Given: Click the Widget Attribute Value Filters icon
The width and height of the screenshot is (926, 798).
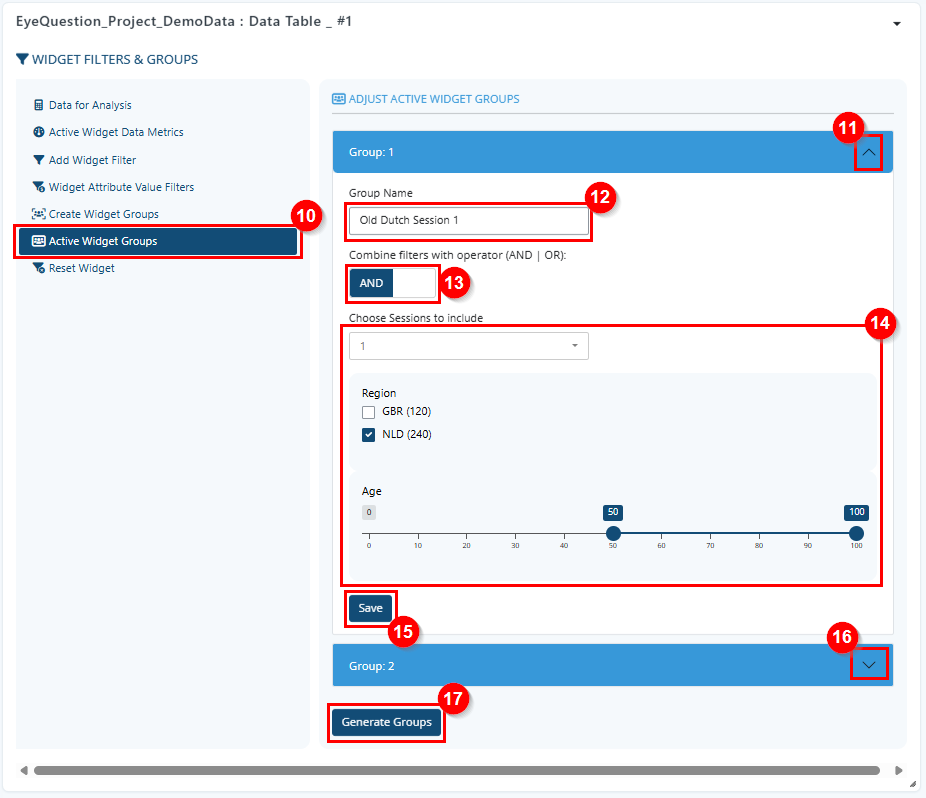Looking at the screenshot, I should coord(38,187).
